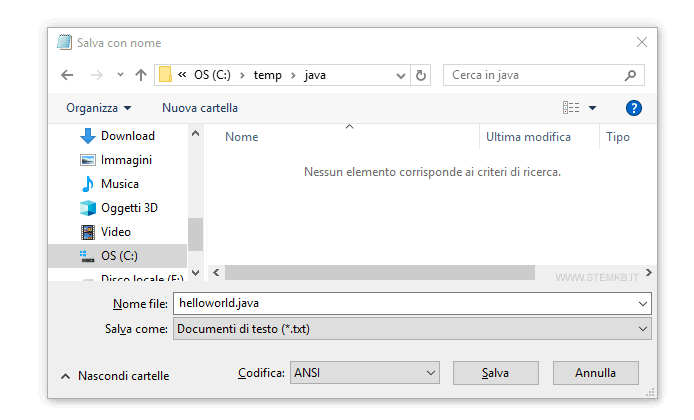Click the back navigation arrow
Image resolution: width=694 pixels, height=420 pixels.
[67, 75]
